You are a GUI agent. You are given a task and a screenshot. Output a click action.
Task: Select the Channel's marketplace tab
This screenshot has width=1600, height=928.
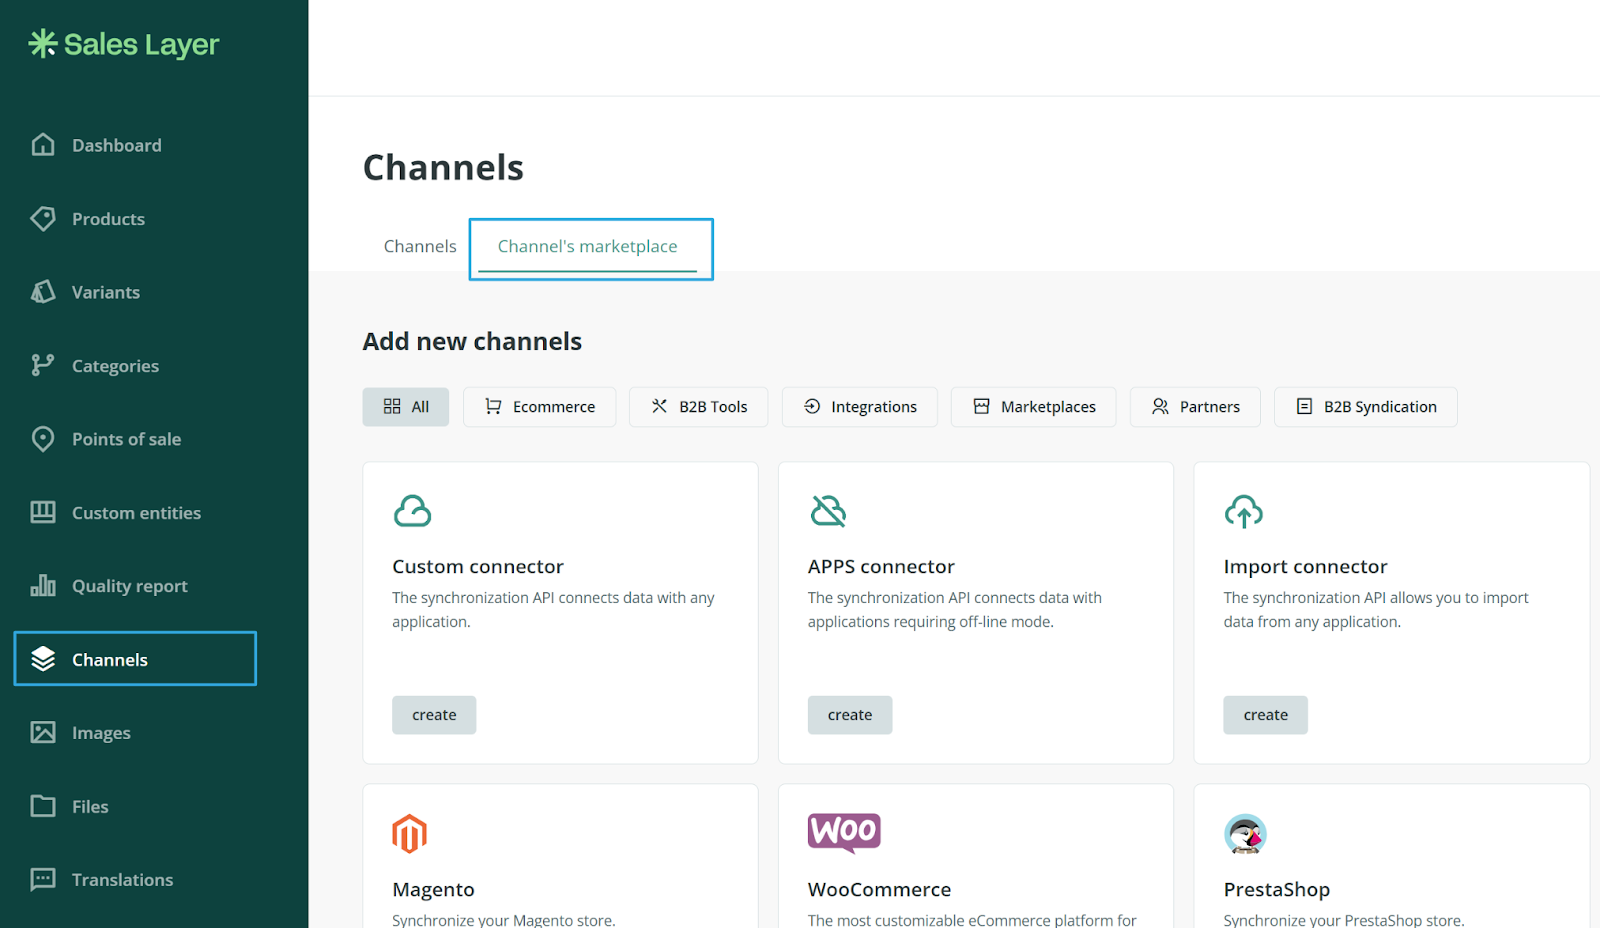click(x=588, y=247)
